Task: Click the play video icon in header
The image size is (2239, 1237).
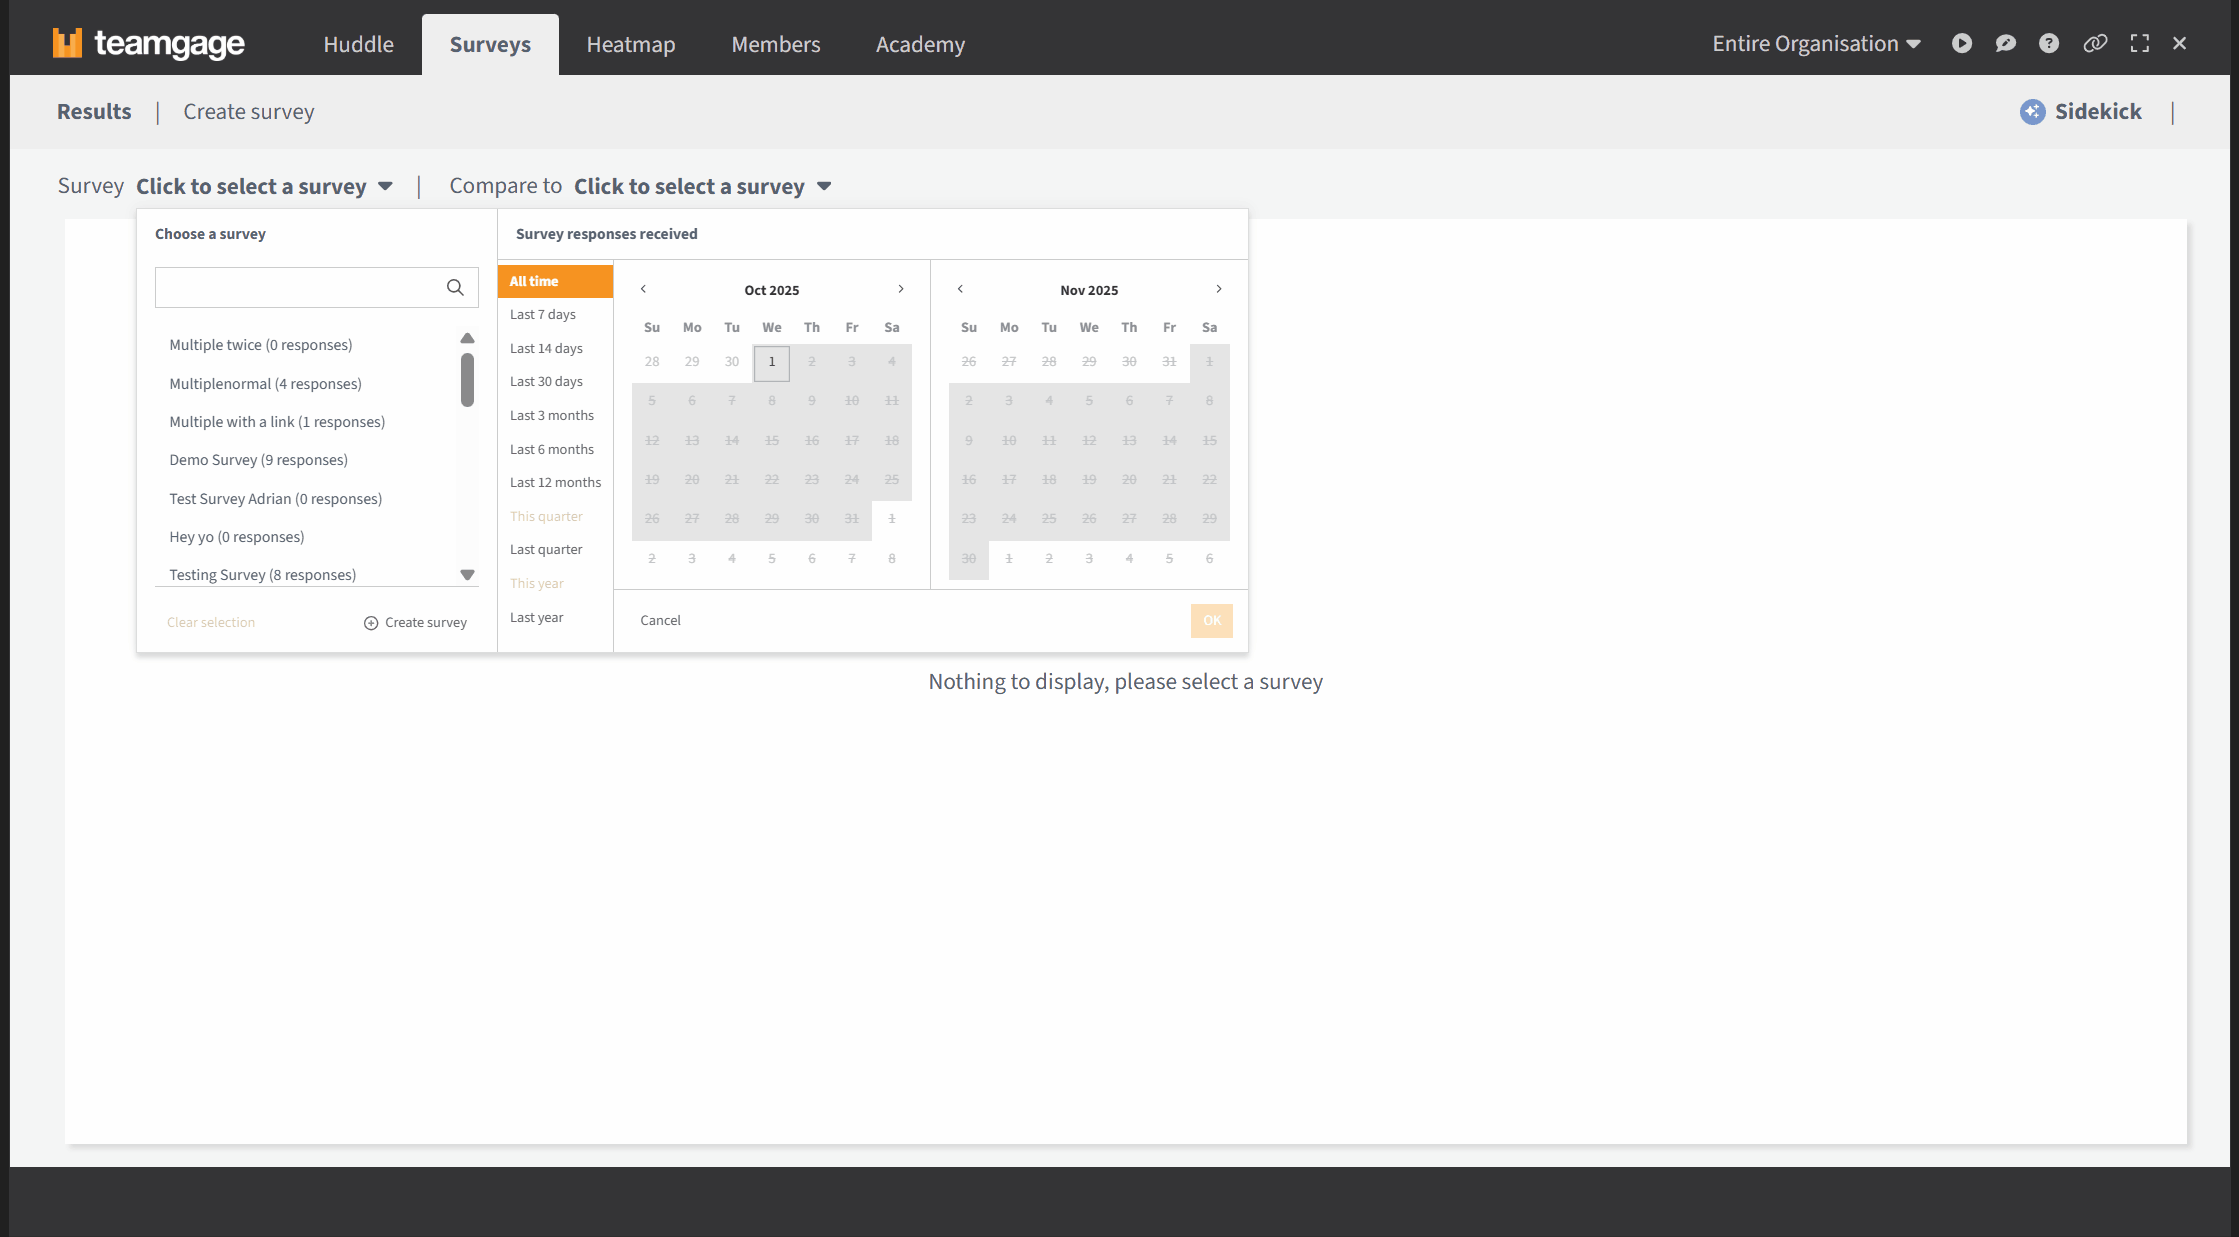Action: point(1961,43)
